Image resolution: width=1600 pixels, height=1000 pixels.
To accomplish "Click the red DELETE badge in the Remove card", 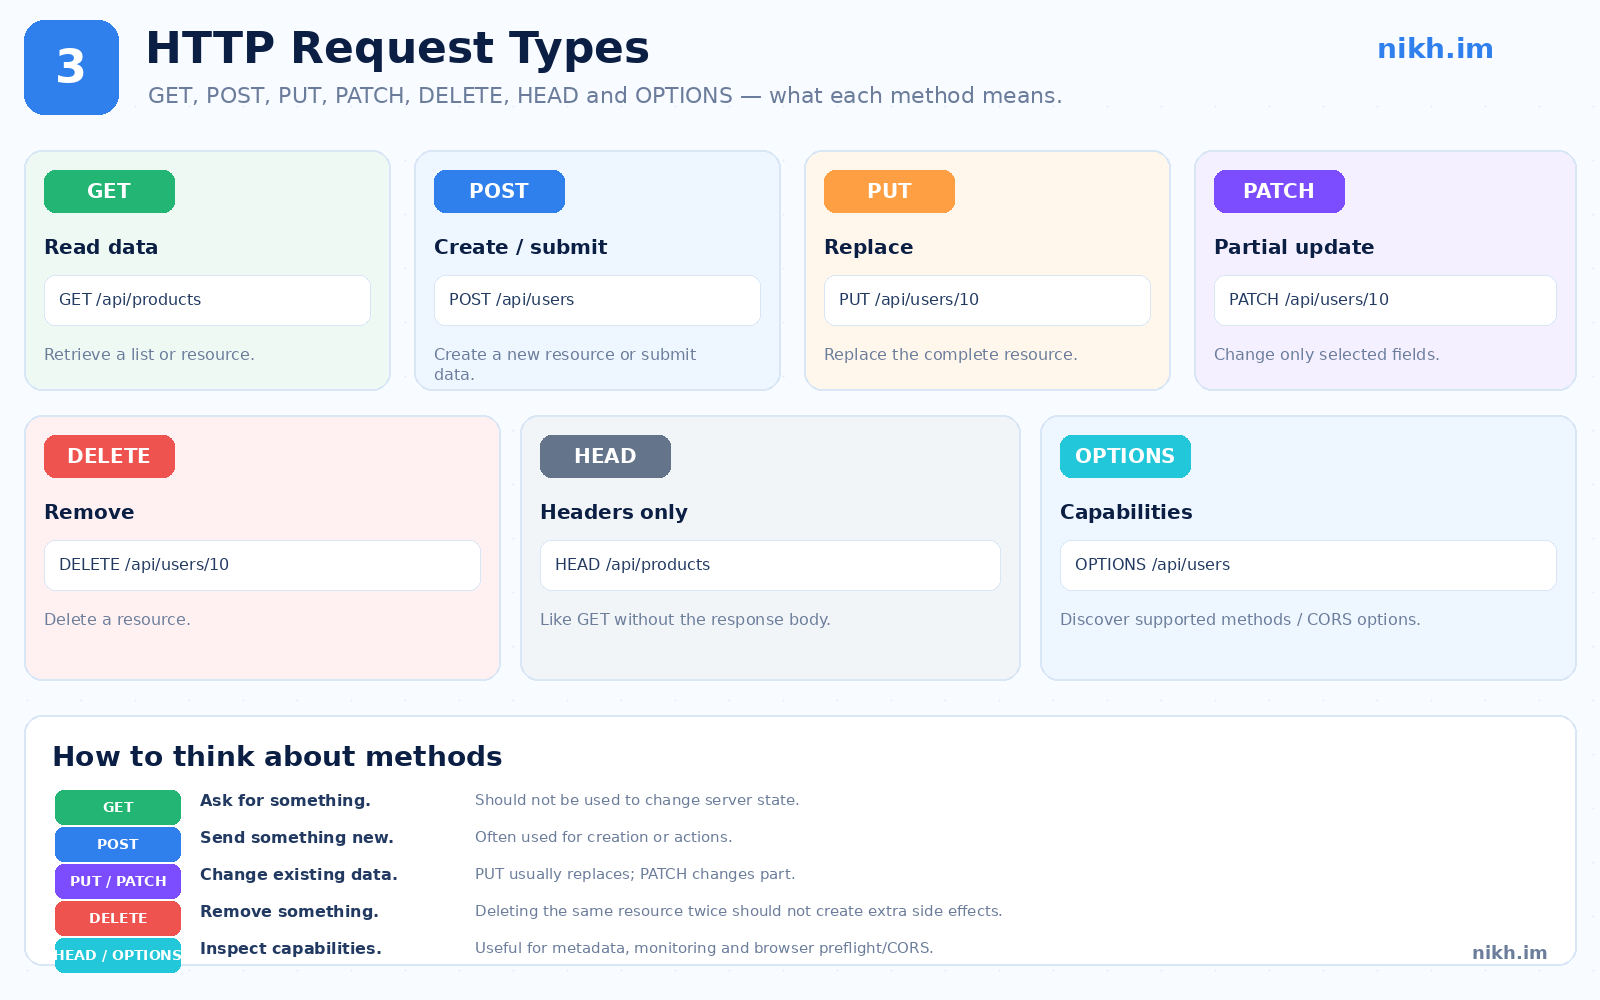I will point(109,456).
